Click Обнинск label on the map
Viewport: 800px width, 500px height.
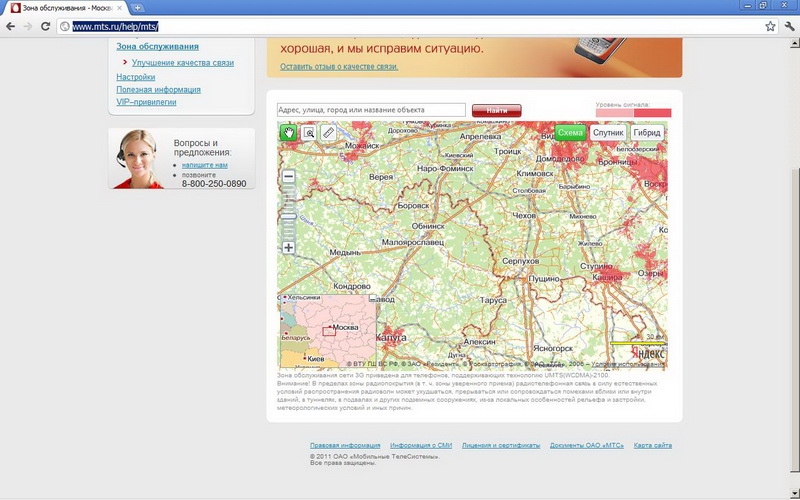pyautogui.click(x=428, y=226)
